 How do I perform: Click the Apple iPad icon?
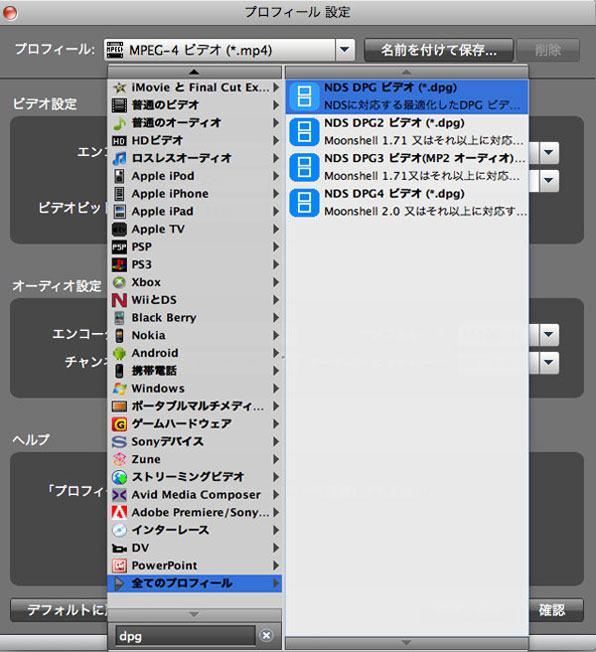coord(119,211)
